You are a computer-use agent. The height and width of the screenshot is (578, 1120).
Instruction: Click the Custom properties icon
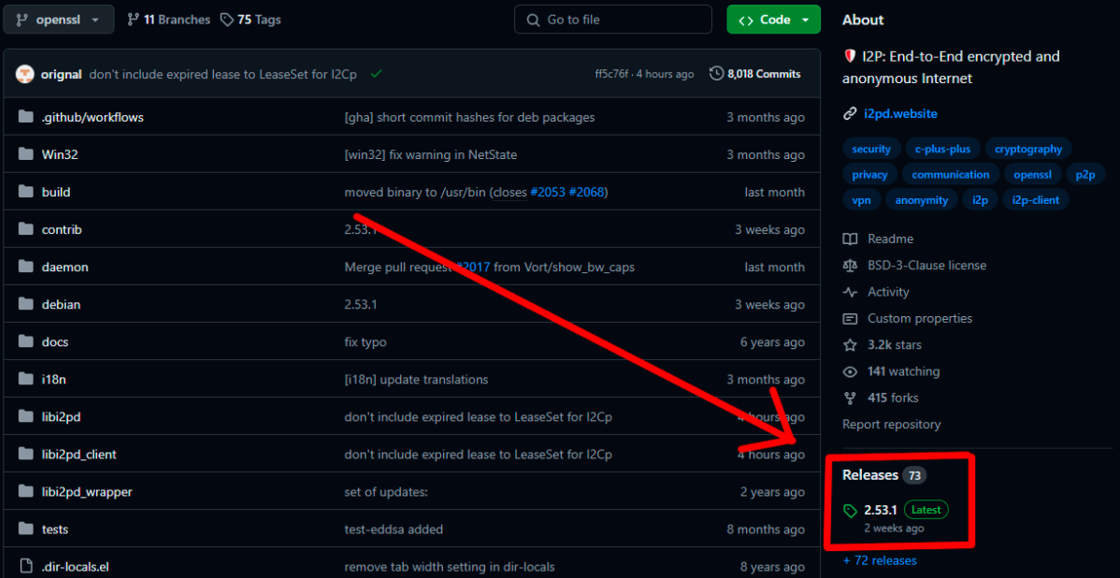[x=850, y=318]
